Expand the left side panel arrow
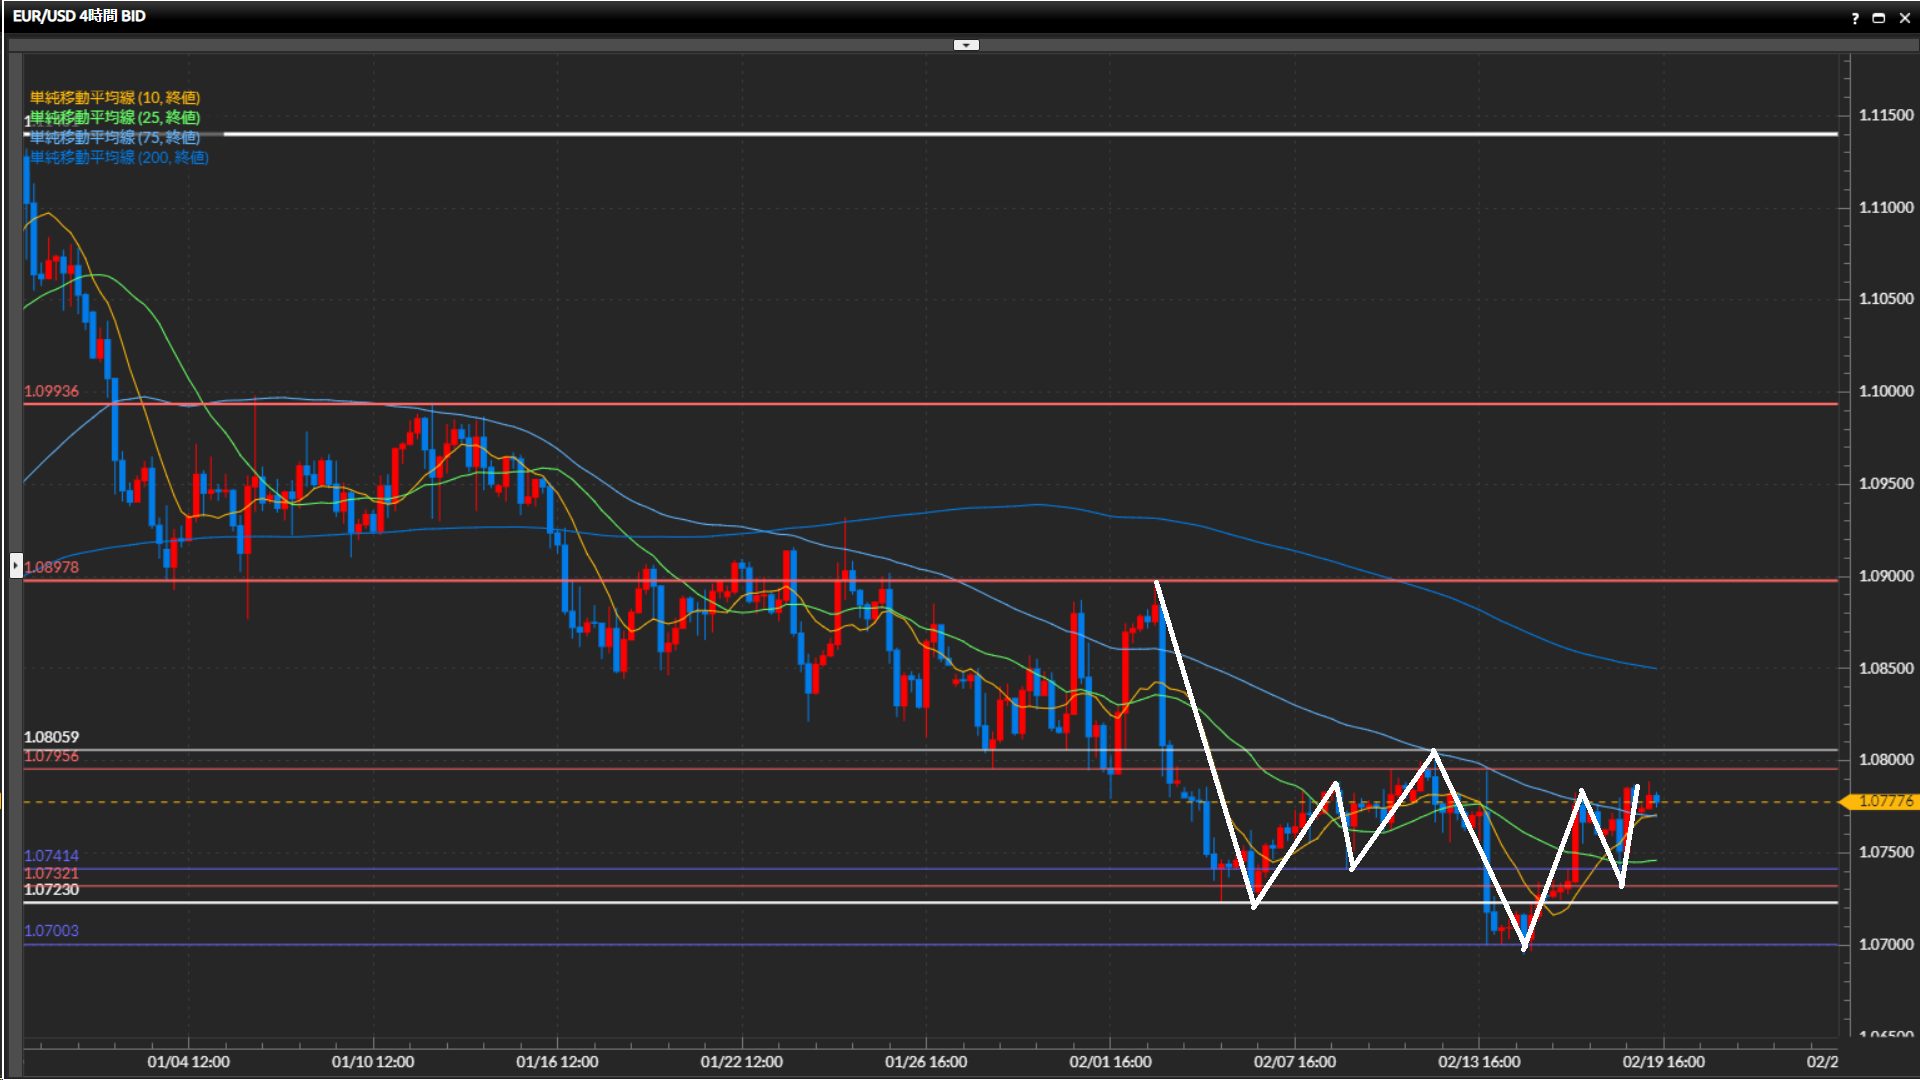 (x=16, y=566)
